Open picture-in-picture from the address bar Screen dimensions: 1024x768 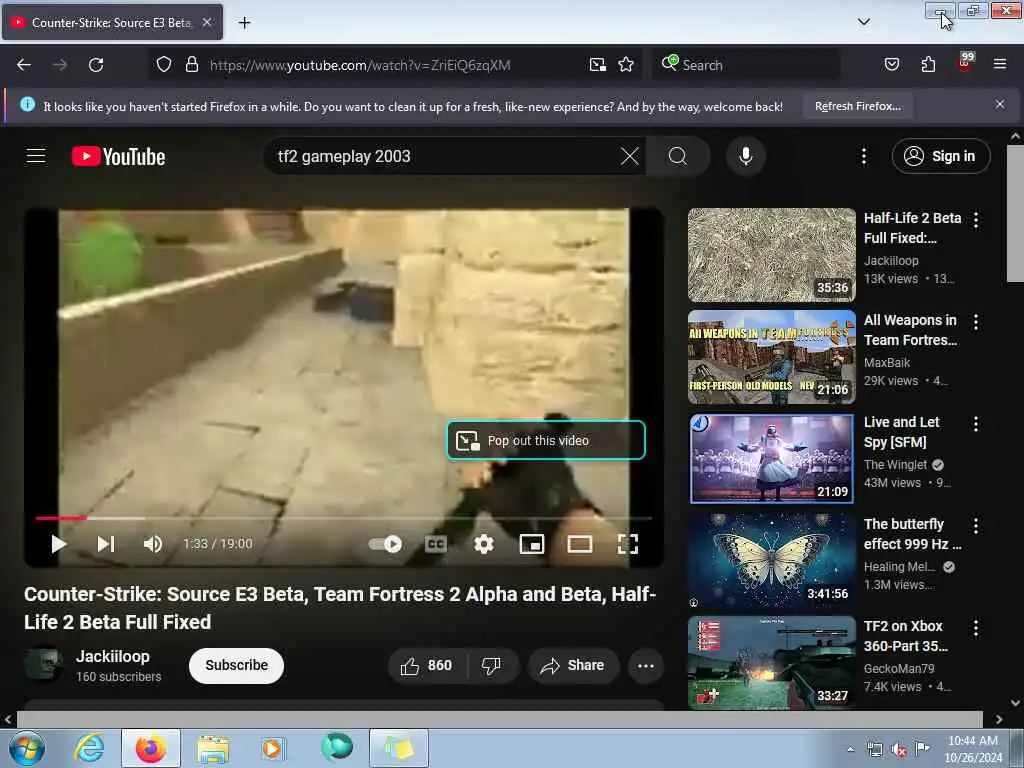click(598, 65)
